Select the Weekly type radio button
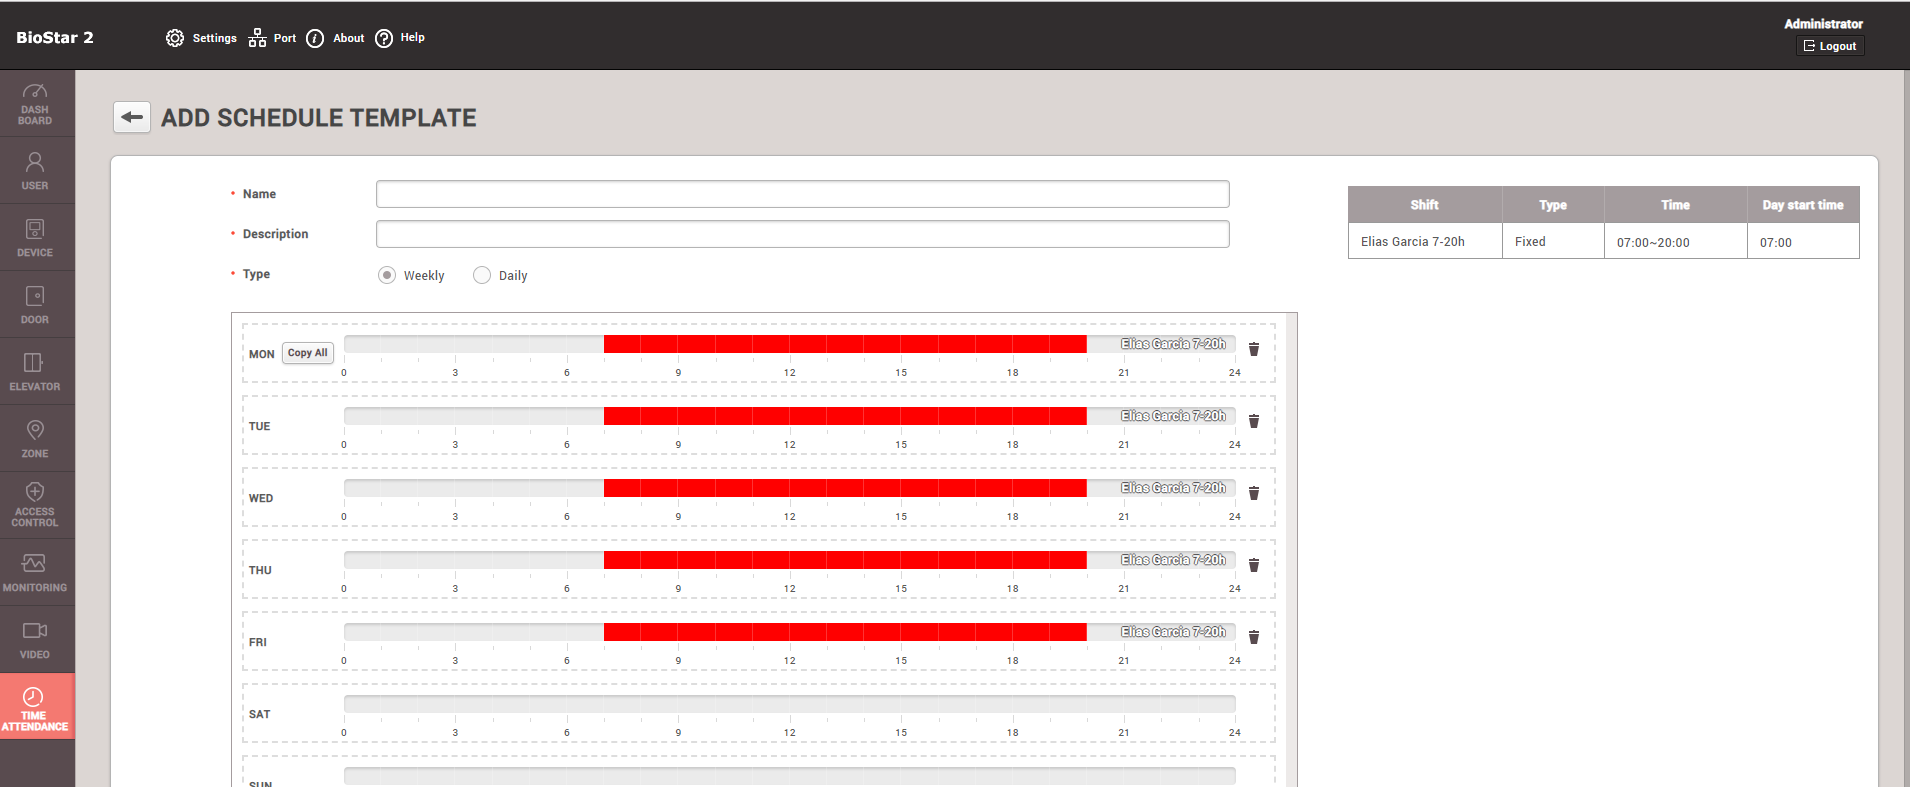This screenshot has height=787, width=1910. coord(387,275)
